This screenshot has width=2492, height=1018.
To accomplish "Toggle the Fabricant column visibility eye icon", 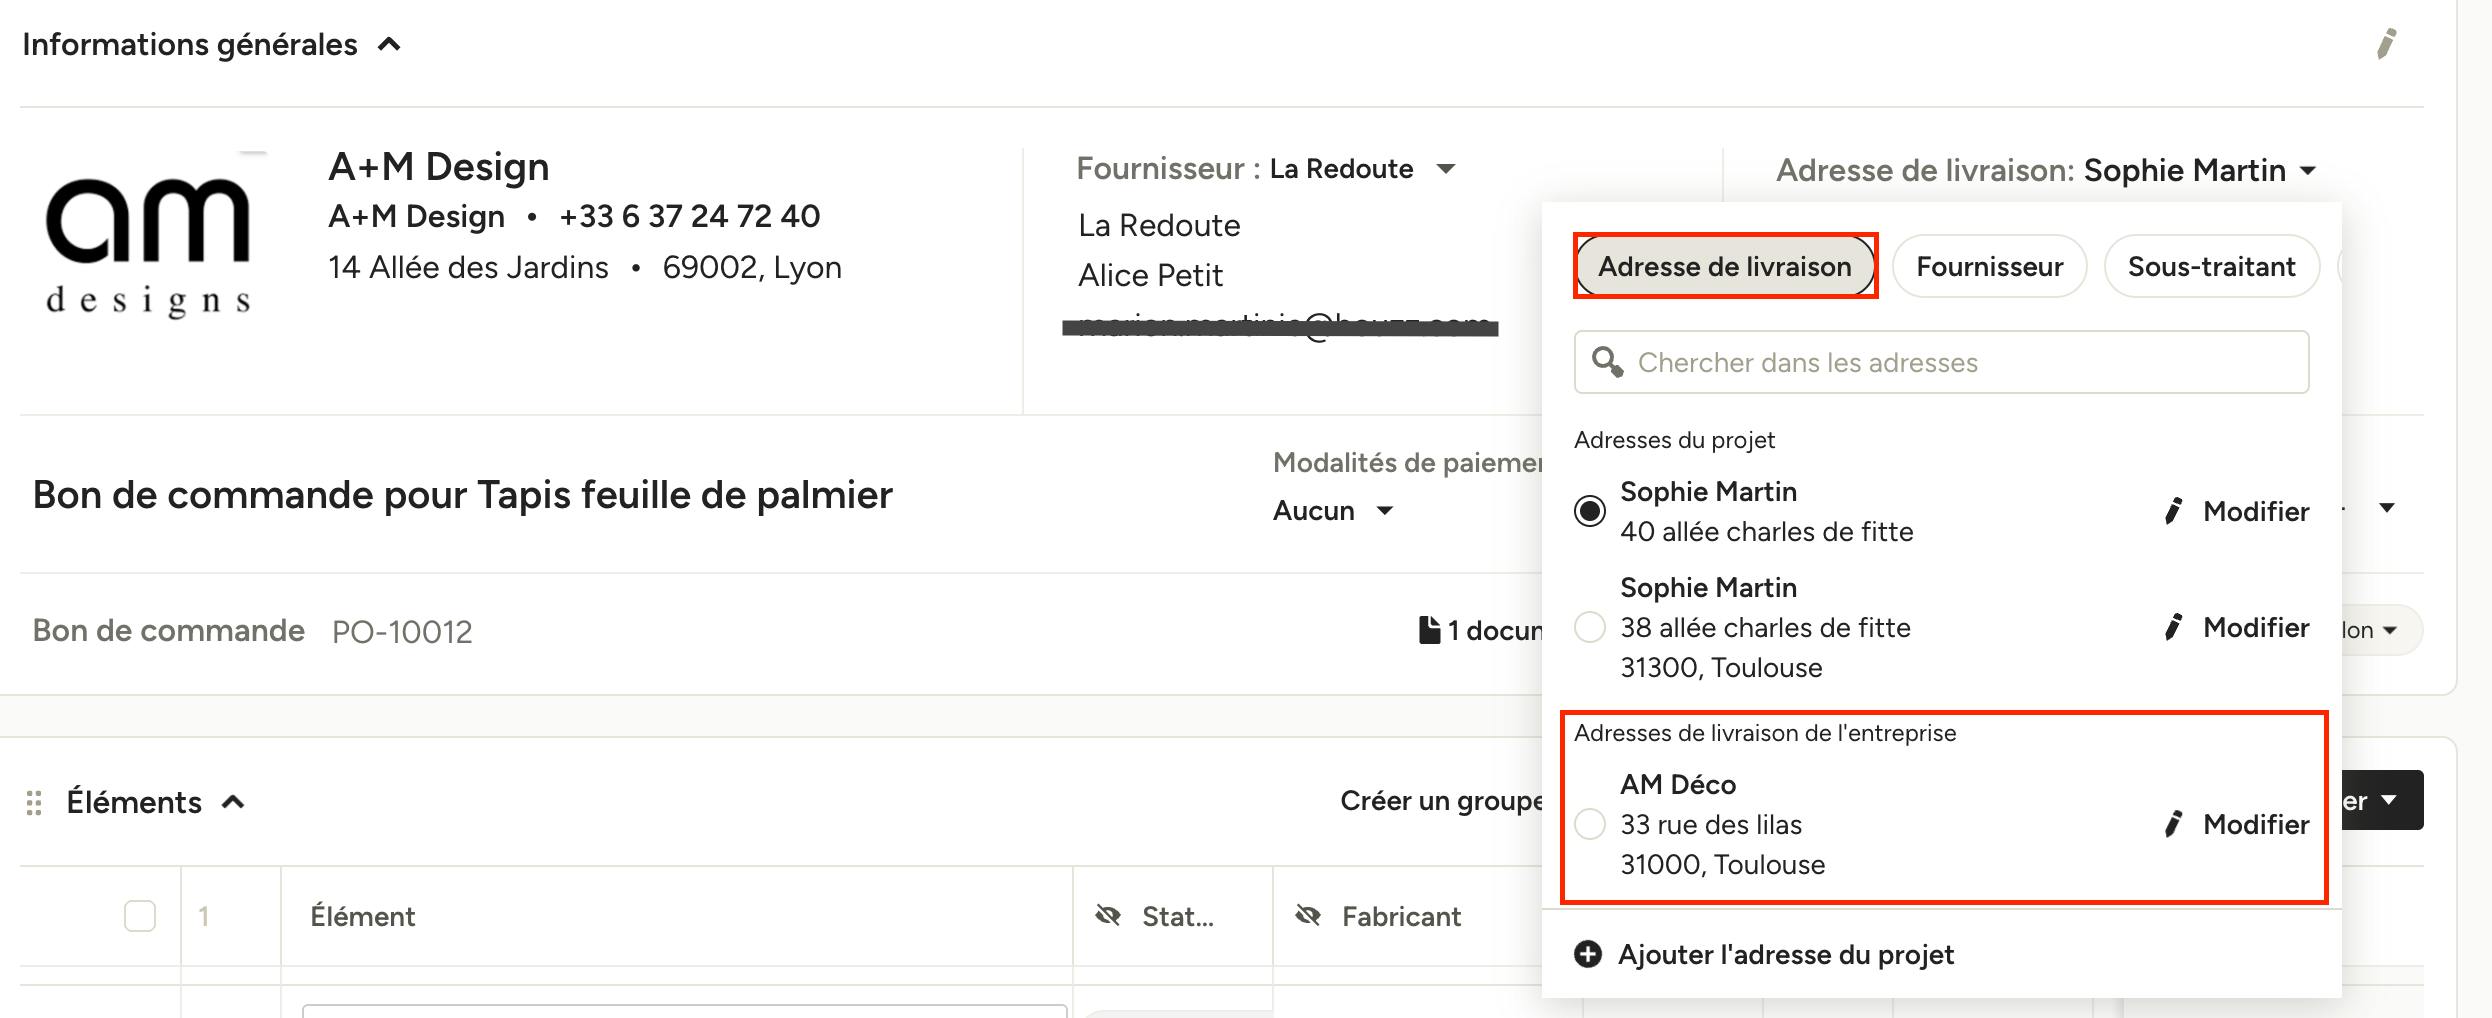I will [1308, 915].
